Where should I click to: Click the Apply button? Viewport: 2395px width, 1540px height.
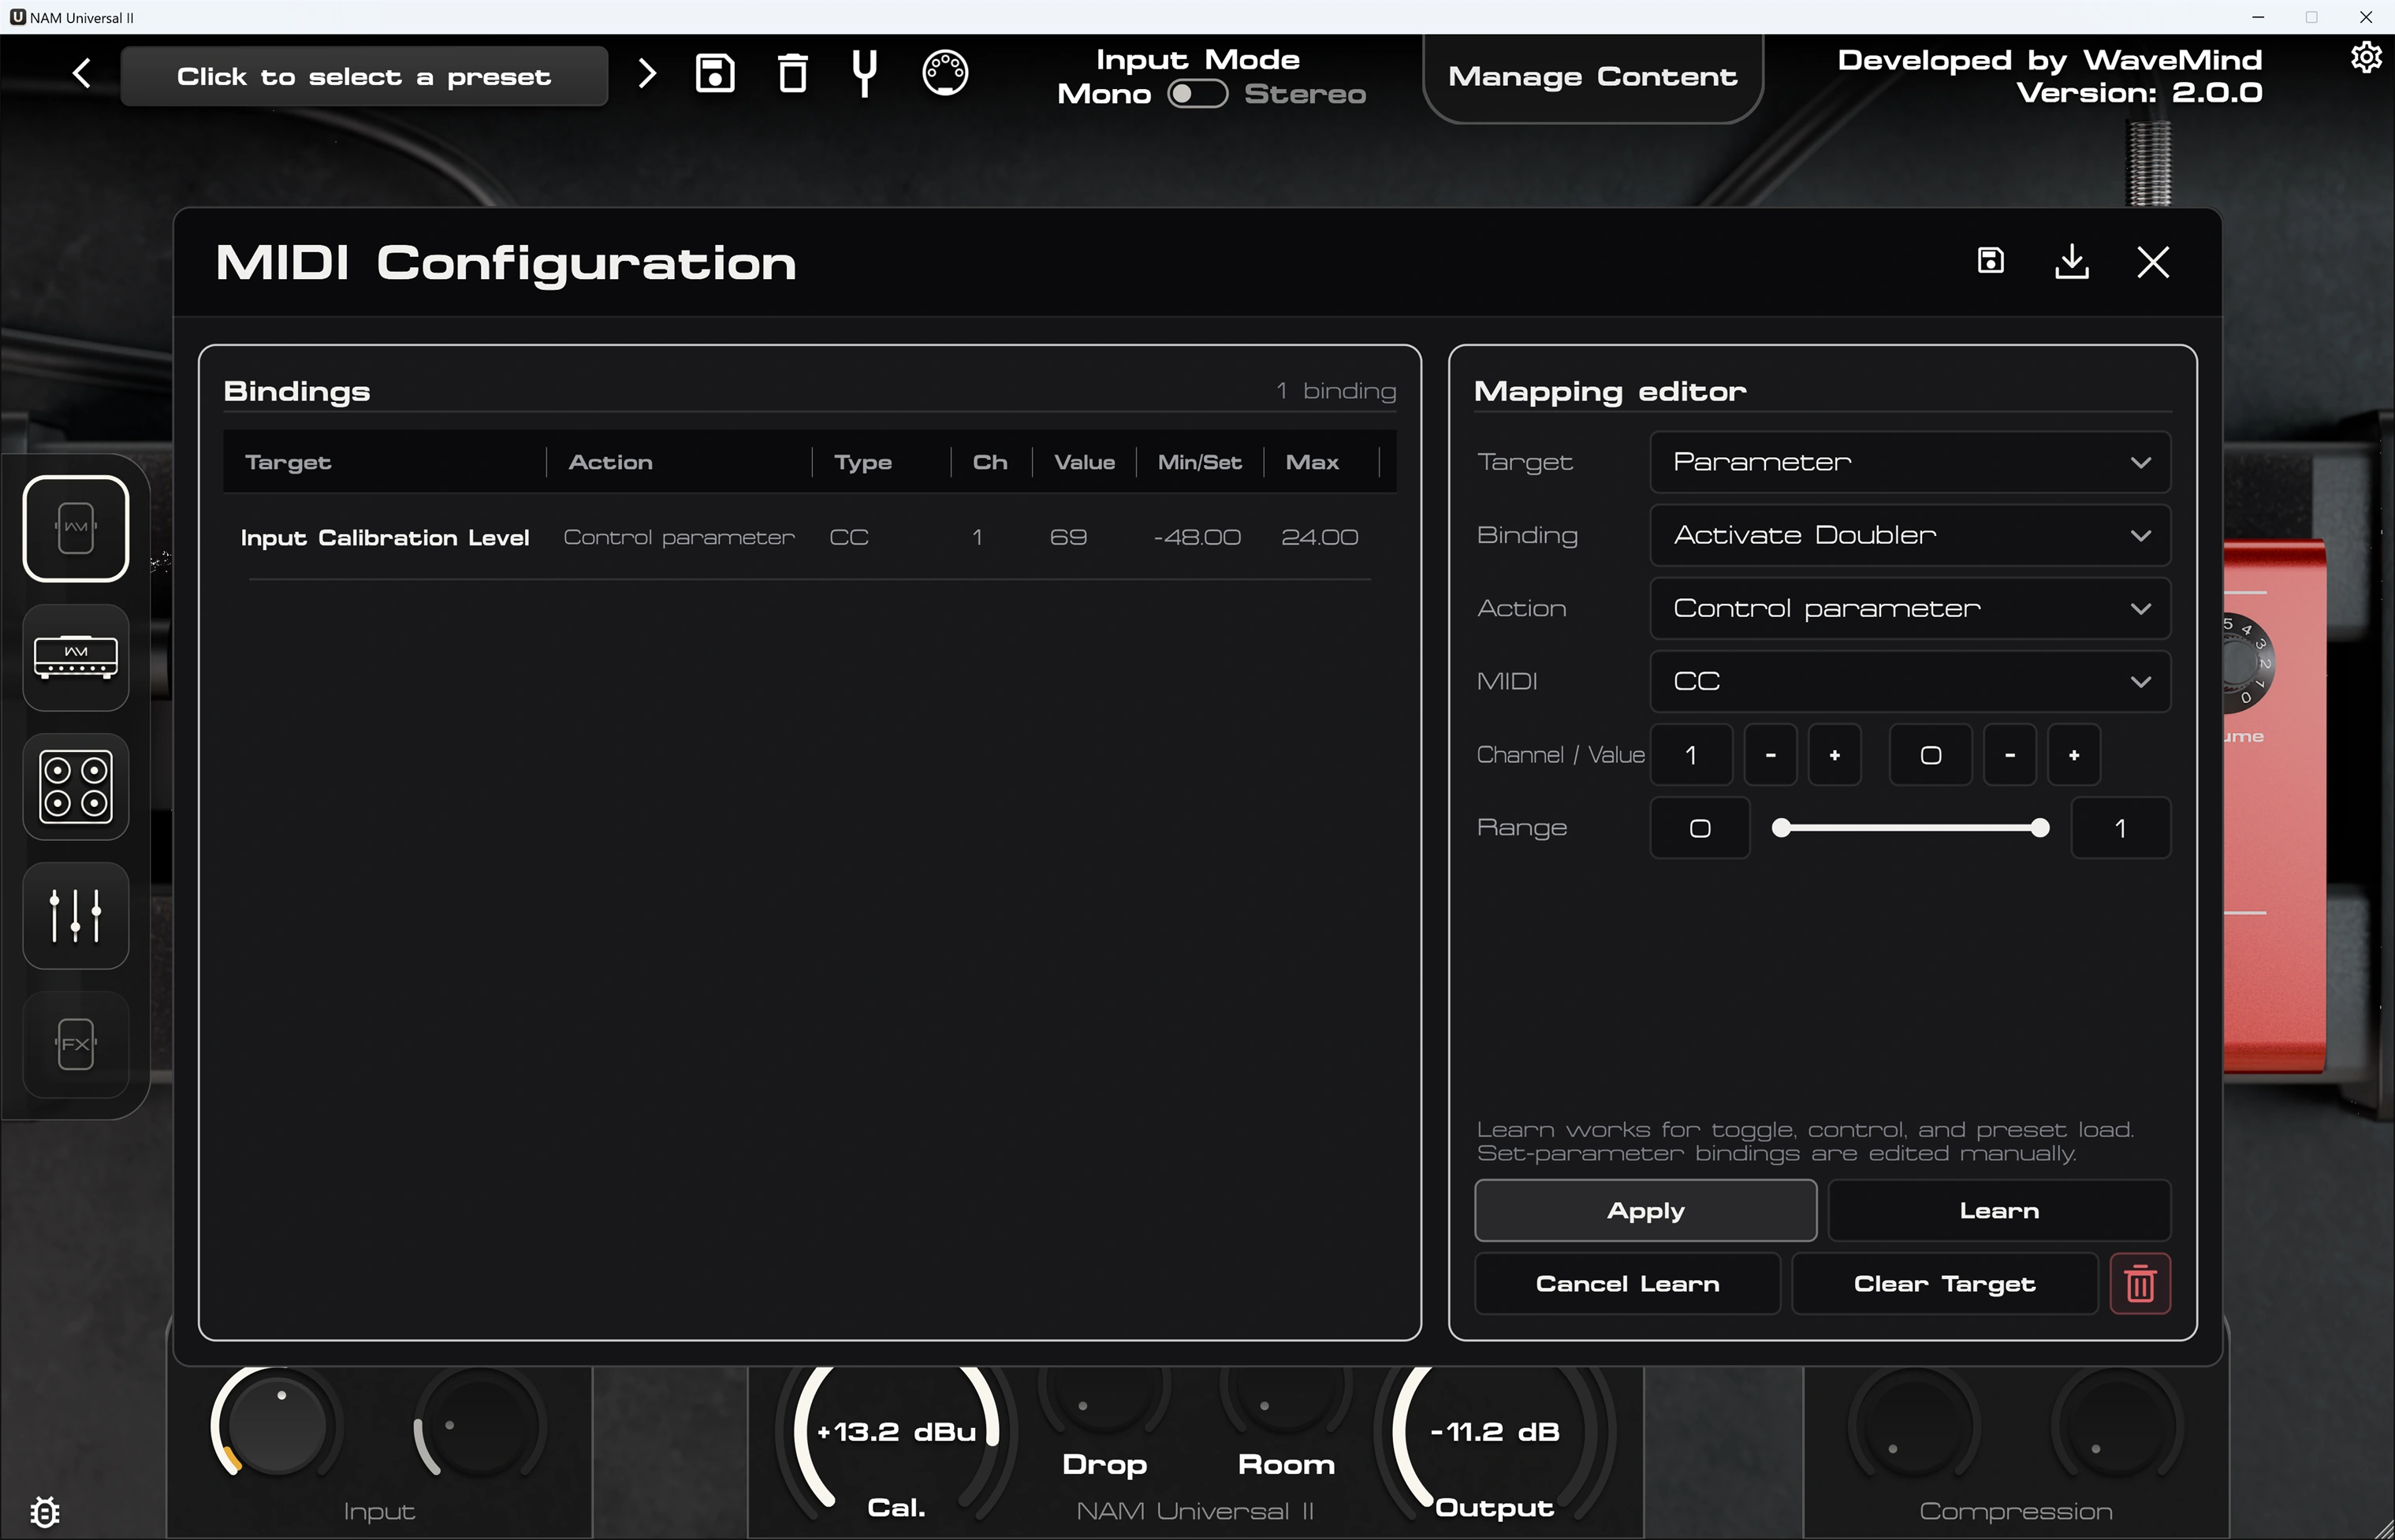tap(1646, 1211)
